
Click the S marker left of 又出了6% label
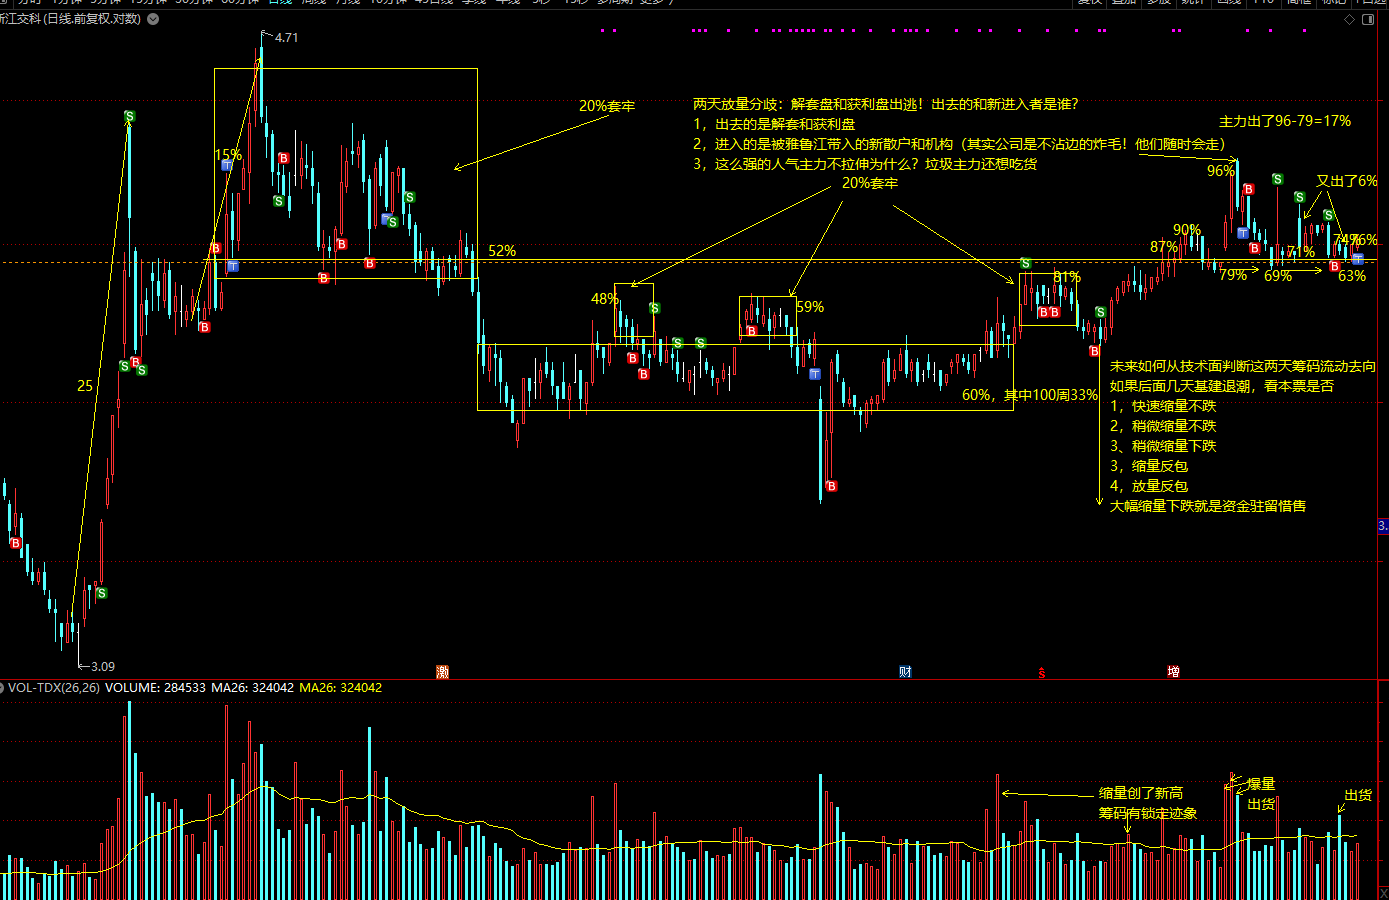click(1299, 197)
